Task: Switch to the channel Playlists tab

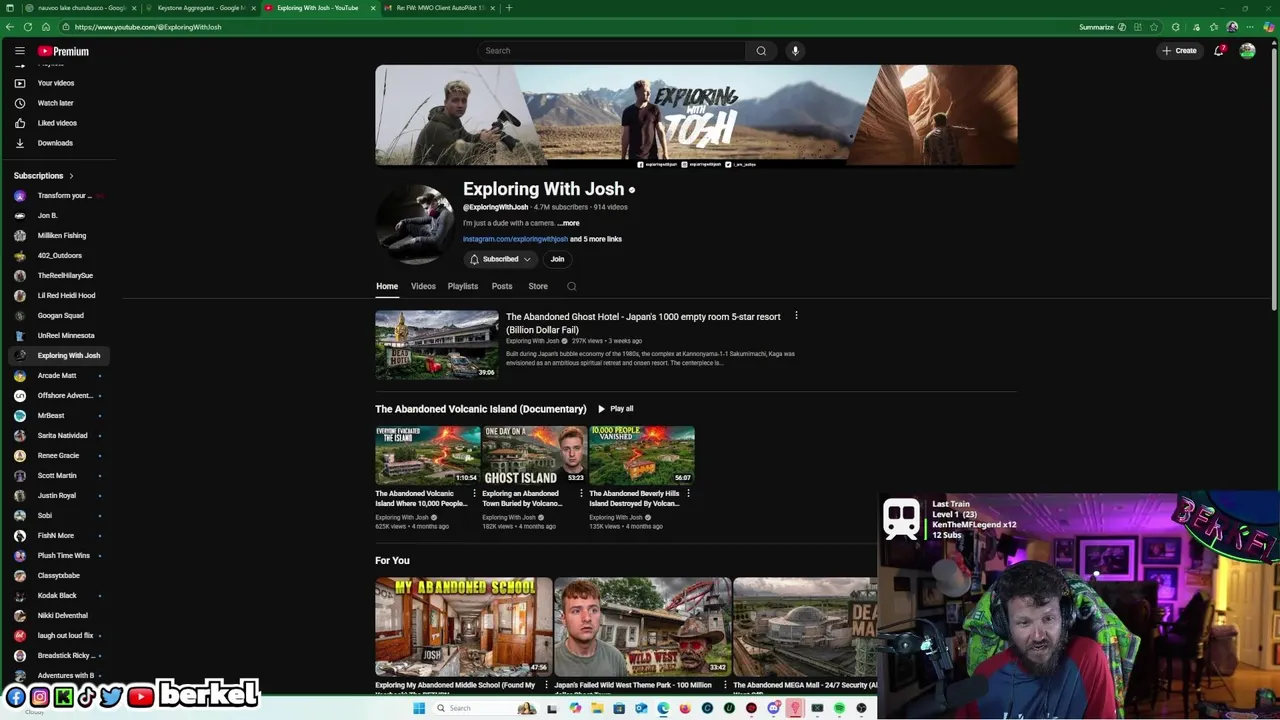Action: [463, 286]
